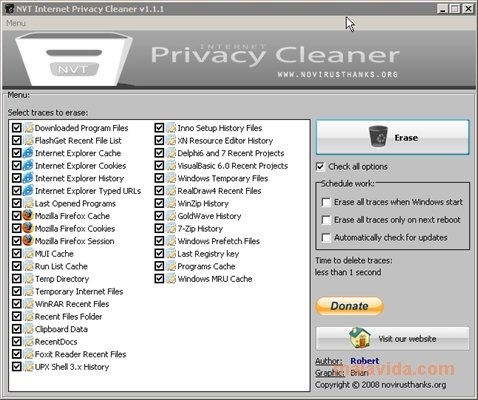Click the Mozilla Firefox Cookies icon
Viewport: 478px width, 400px height.
click(x=28, y=229)
